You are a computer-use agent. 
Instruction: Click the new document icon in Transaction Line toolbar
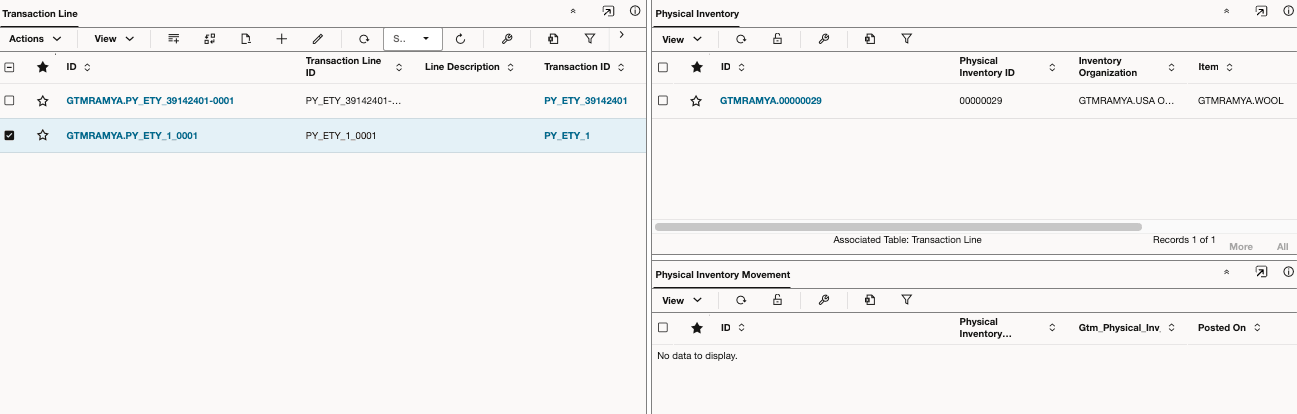(246, 39)
